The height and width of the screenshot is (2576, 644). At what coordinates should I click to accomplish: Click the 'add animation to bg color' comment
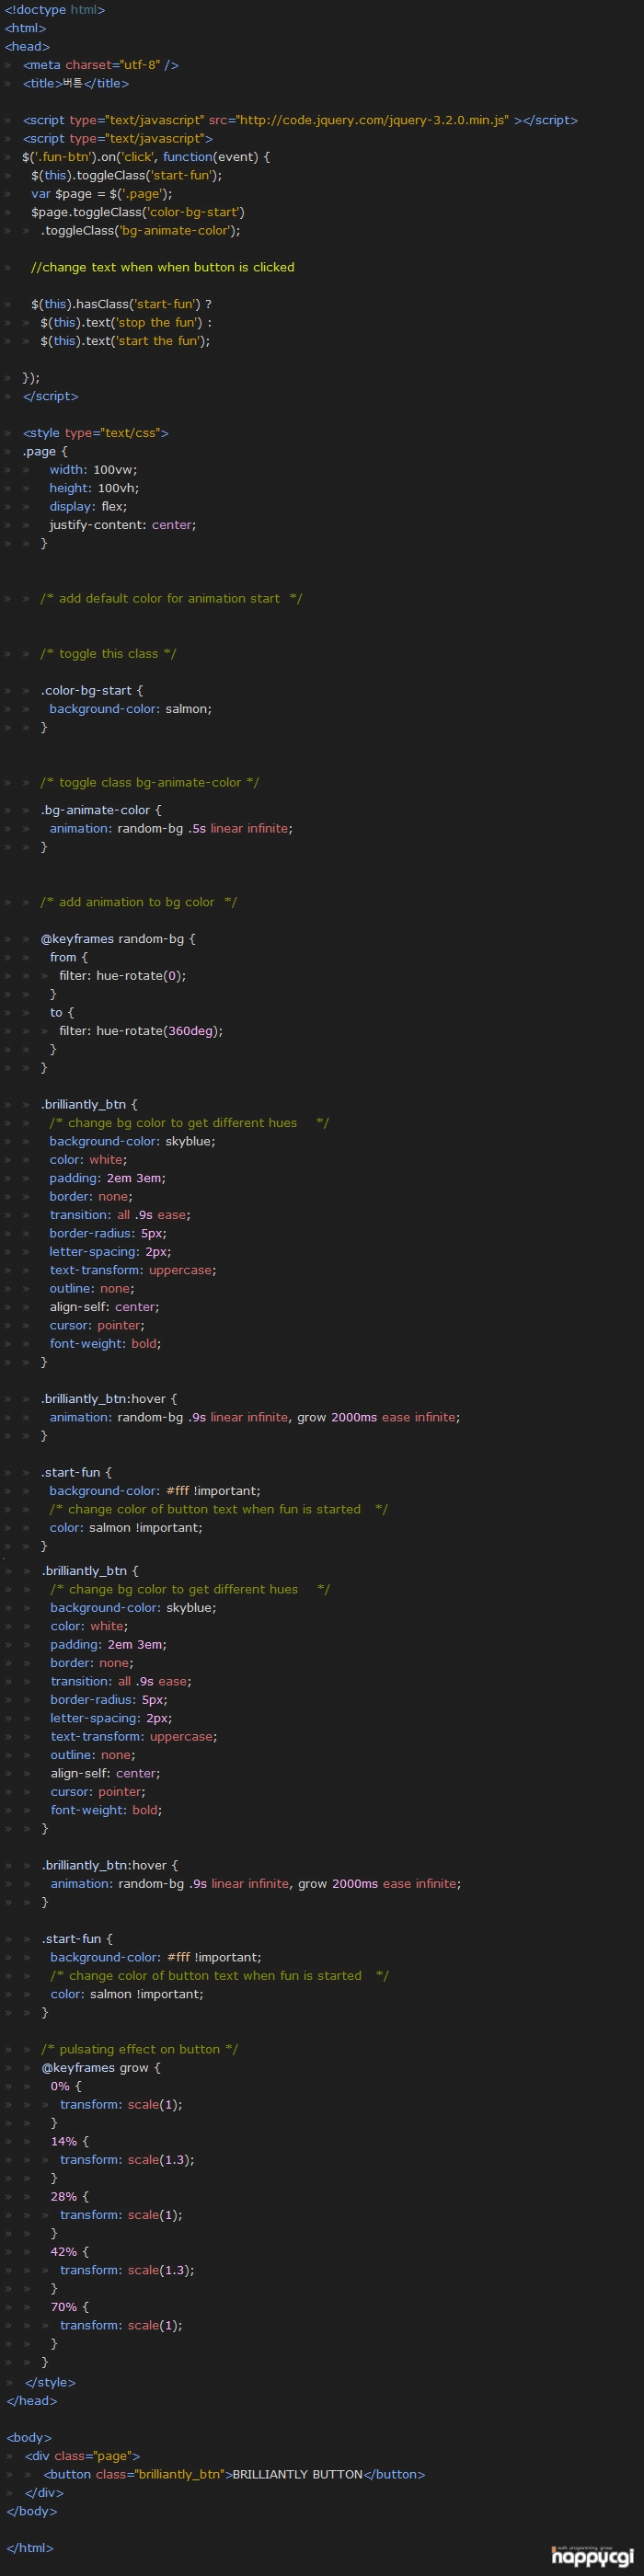tap(138, 903)
